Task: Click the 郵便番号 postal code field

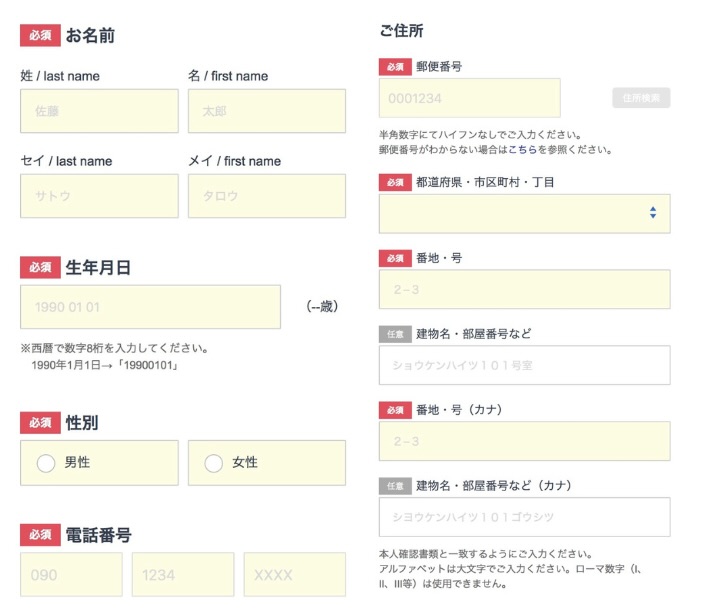Action: [469, 98]
